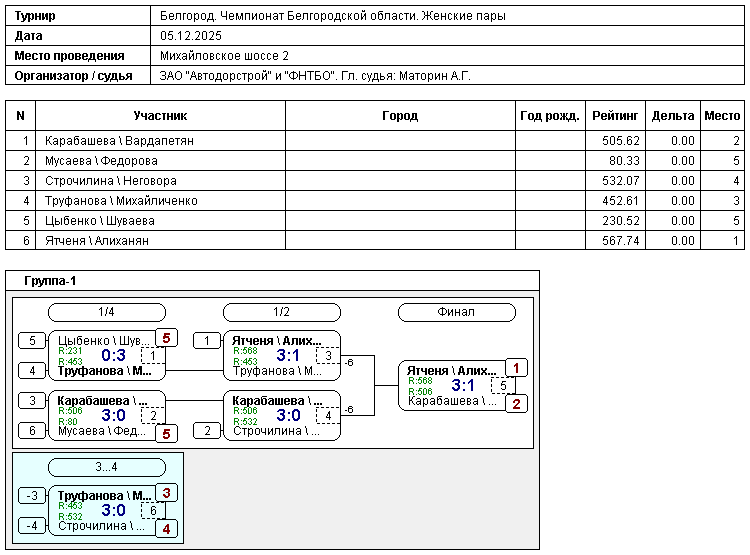The width and height of the screenshot is (750, 555).
Task: Click the 0:3 score in quarterfinal match
Action: click(113, 355)
